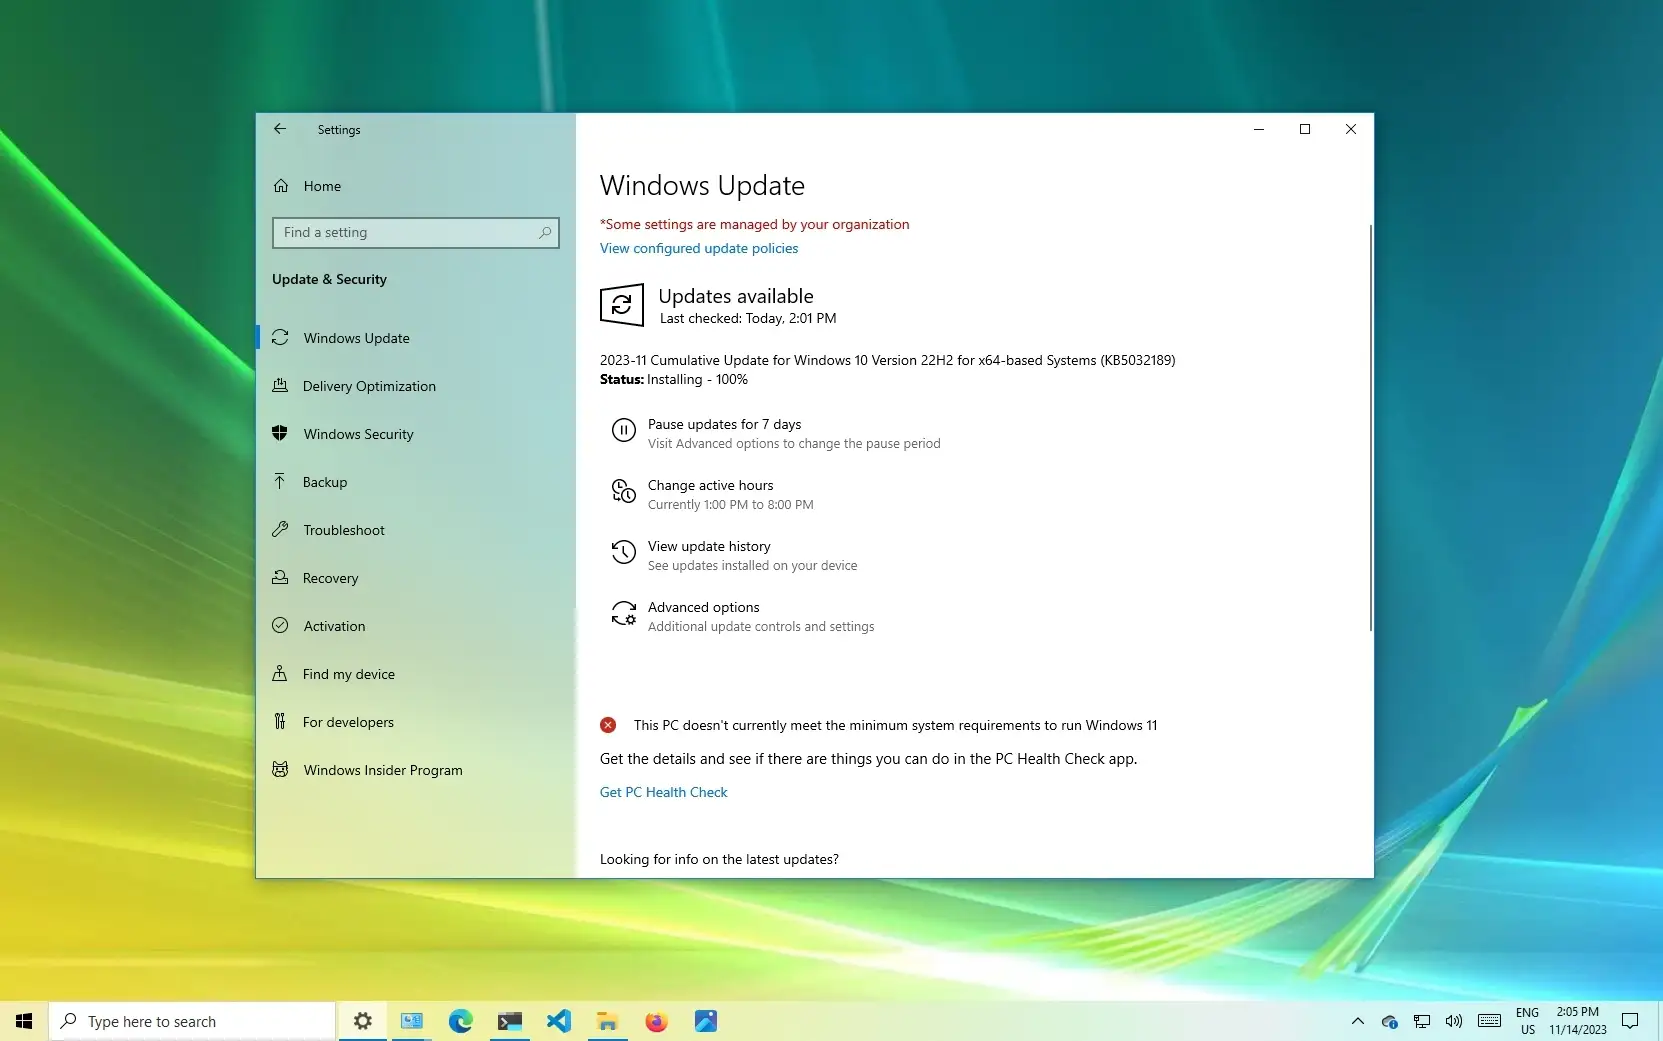Click the 'Status: Installing - 100%' text
Screen dimensions: 1663x1041
coord(674,379)
